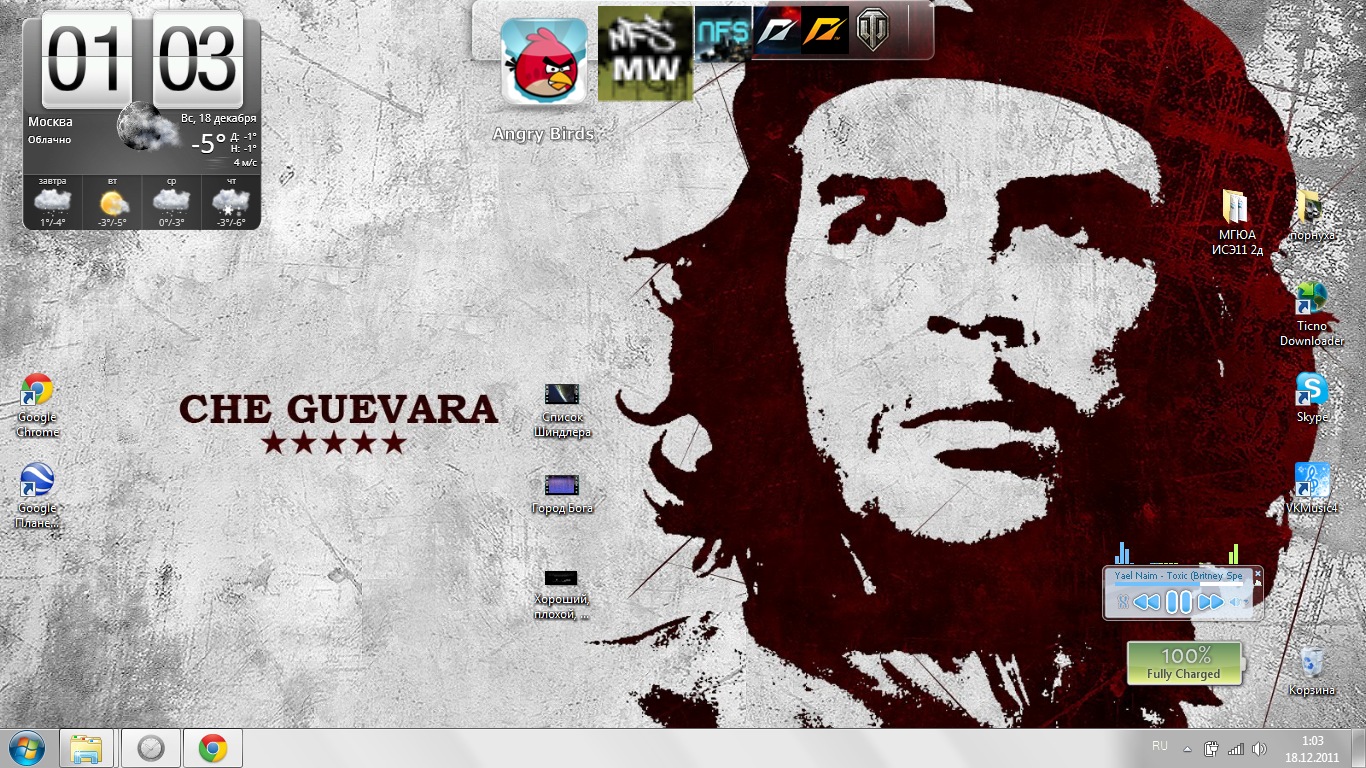Click the 4 м/с wind speed text

click(x=245, y=161)
